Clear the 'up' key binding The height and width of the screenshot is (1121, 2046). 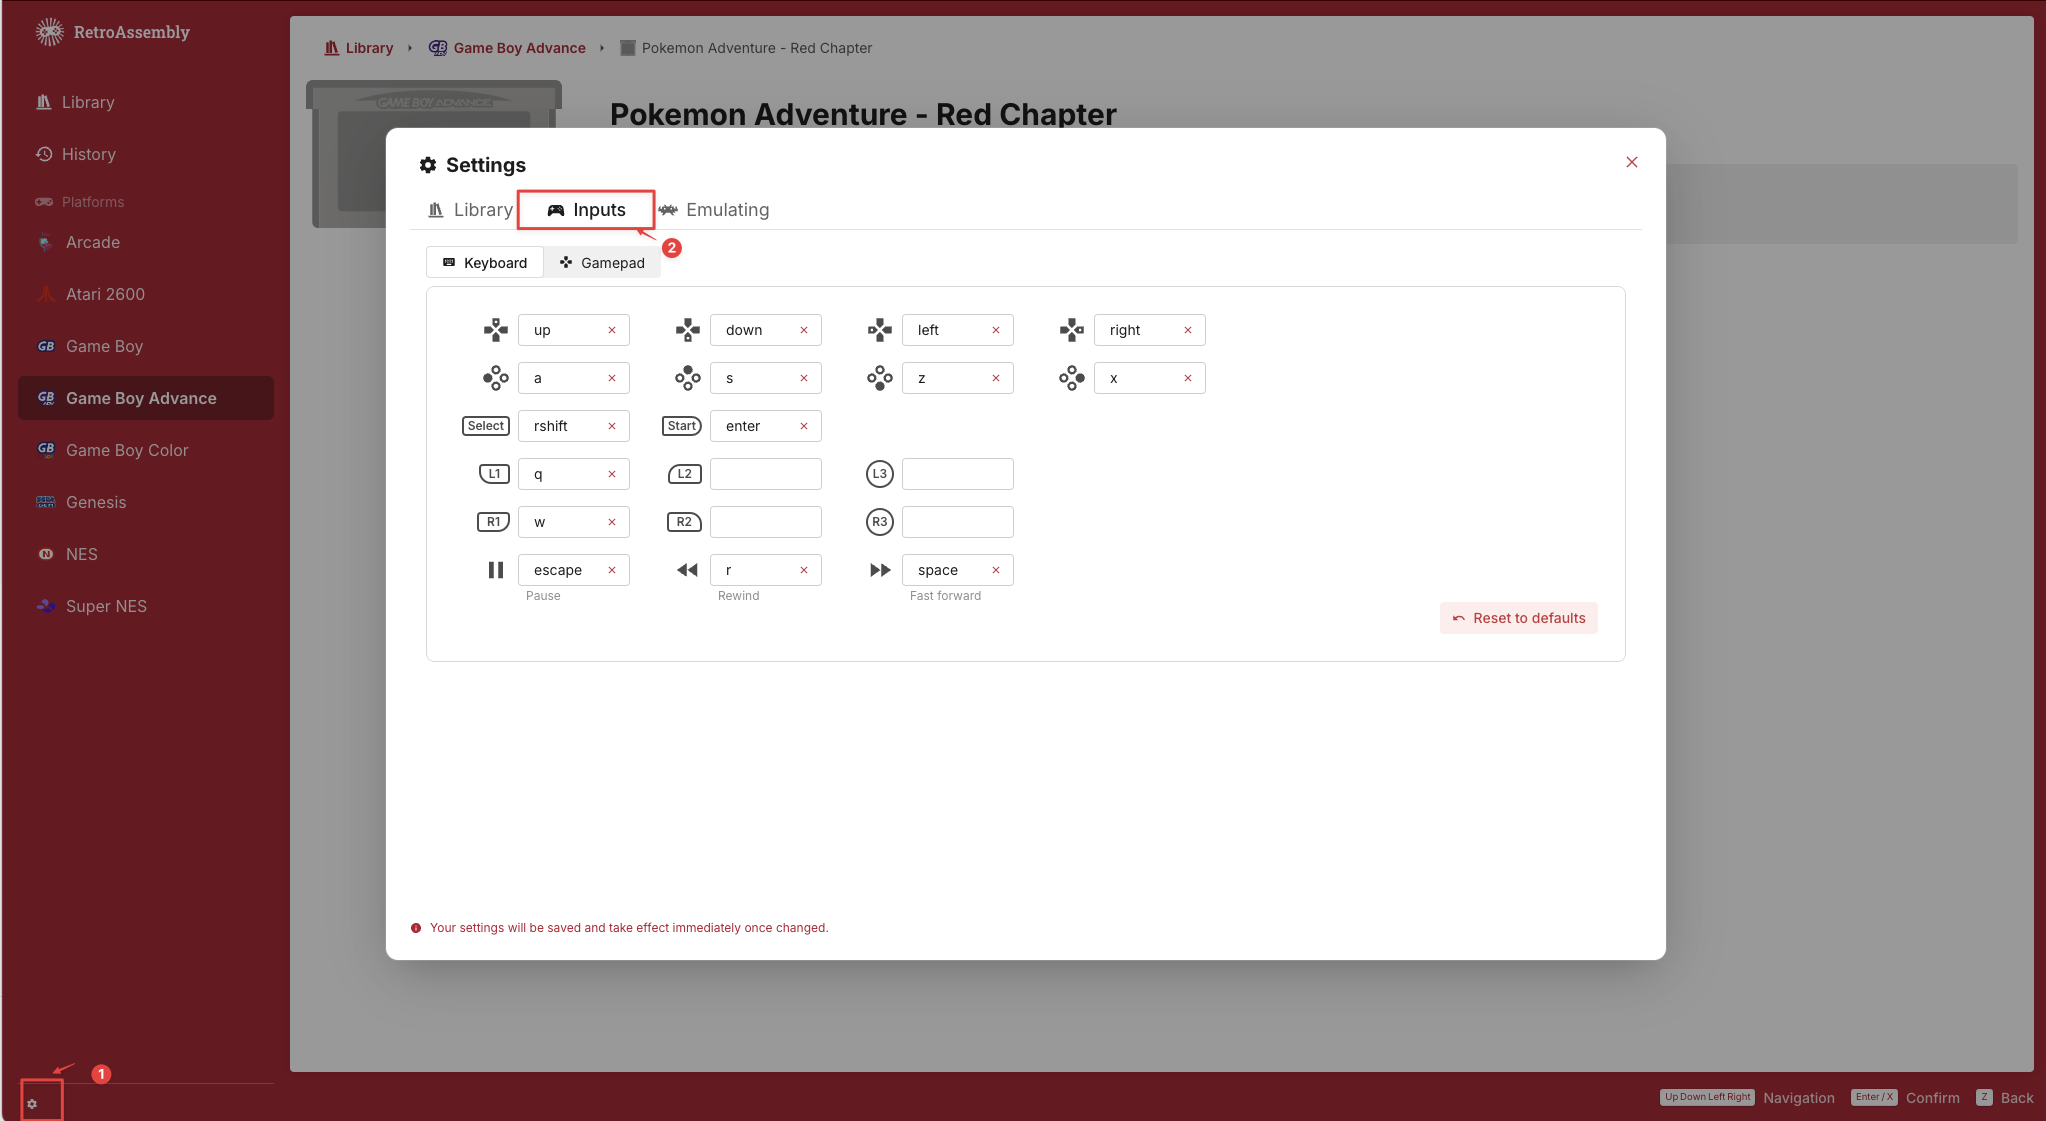tap(612, 330)
